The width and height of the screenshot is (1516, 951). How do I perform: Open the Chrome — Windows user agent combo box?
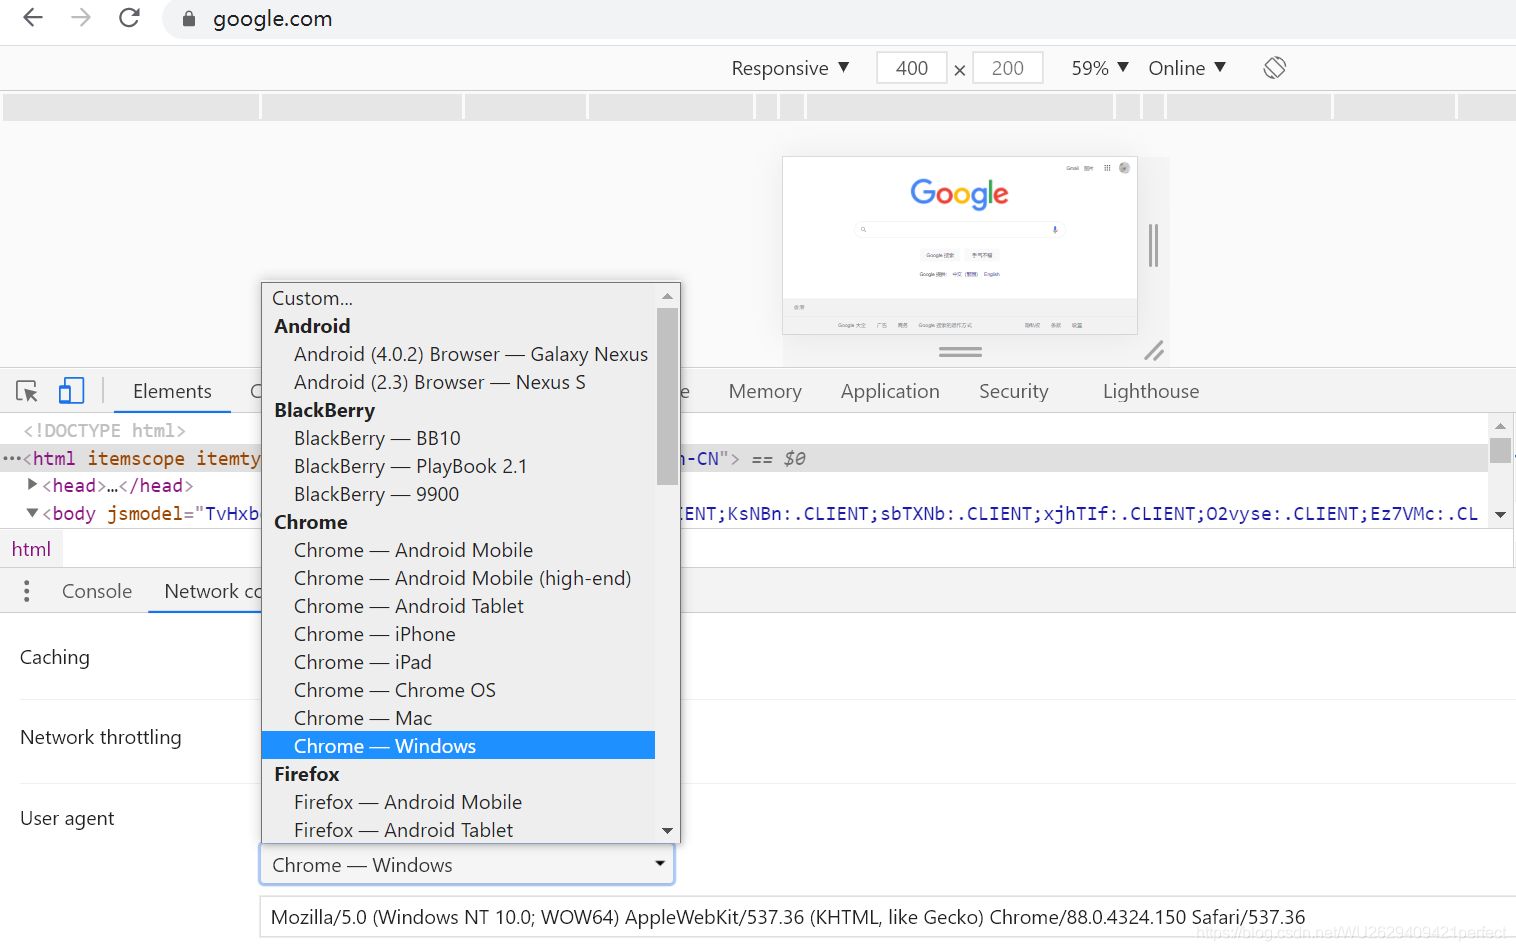467,865
